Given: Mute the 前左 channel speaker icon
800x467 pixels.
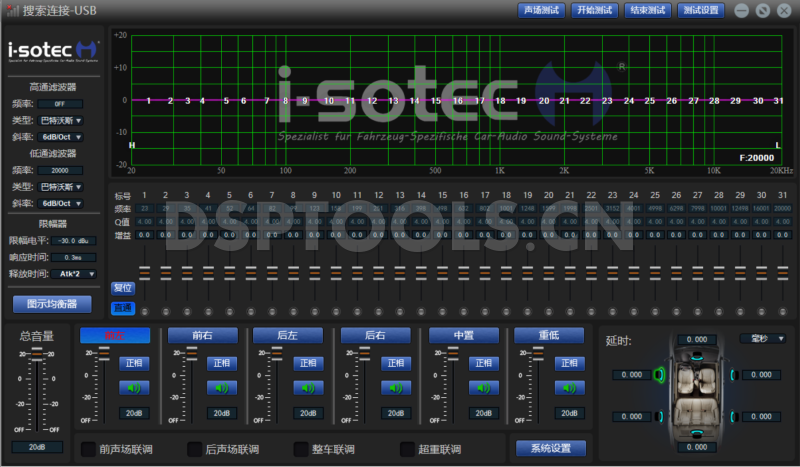Looking at the screenshot, I should (134, 388).
